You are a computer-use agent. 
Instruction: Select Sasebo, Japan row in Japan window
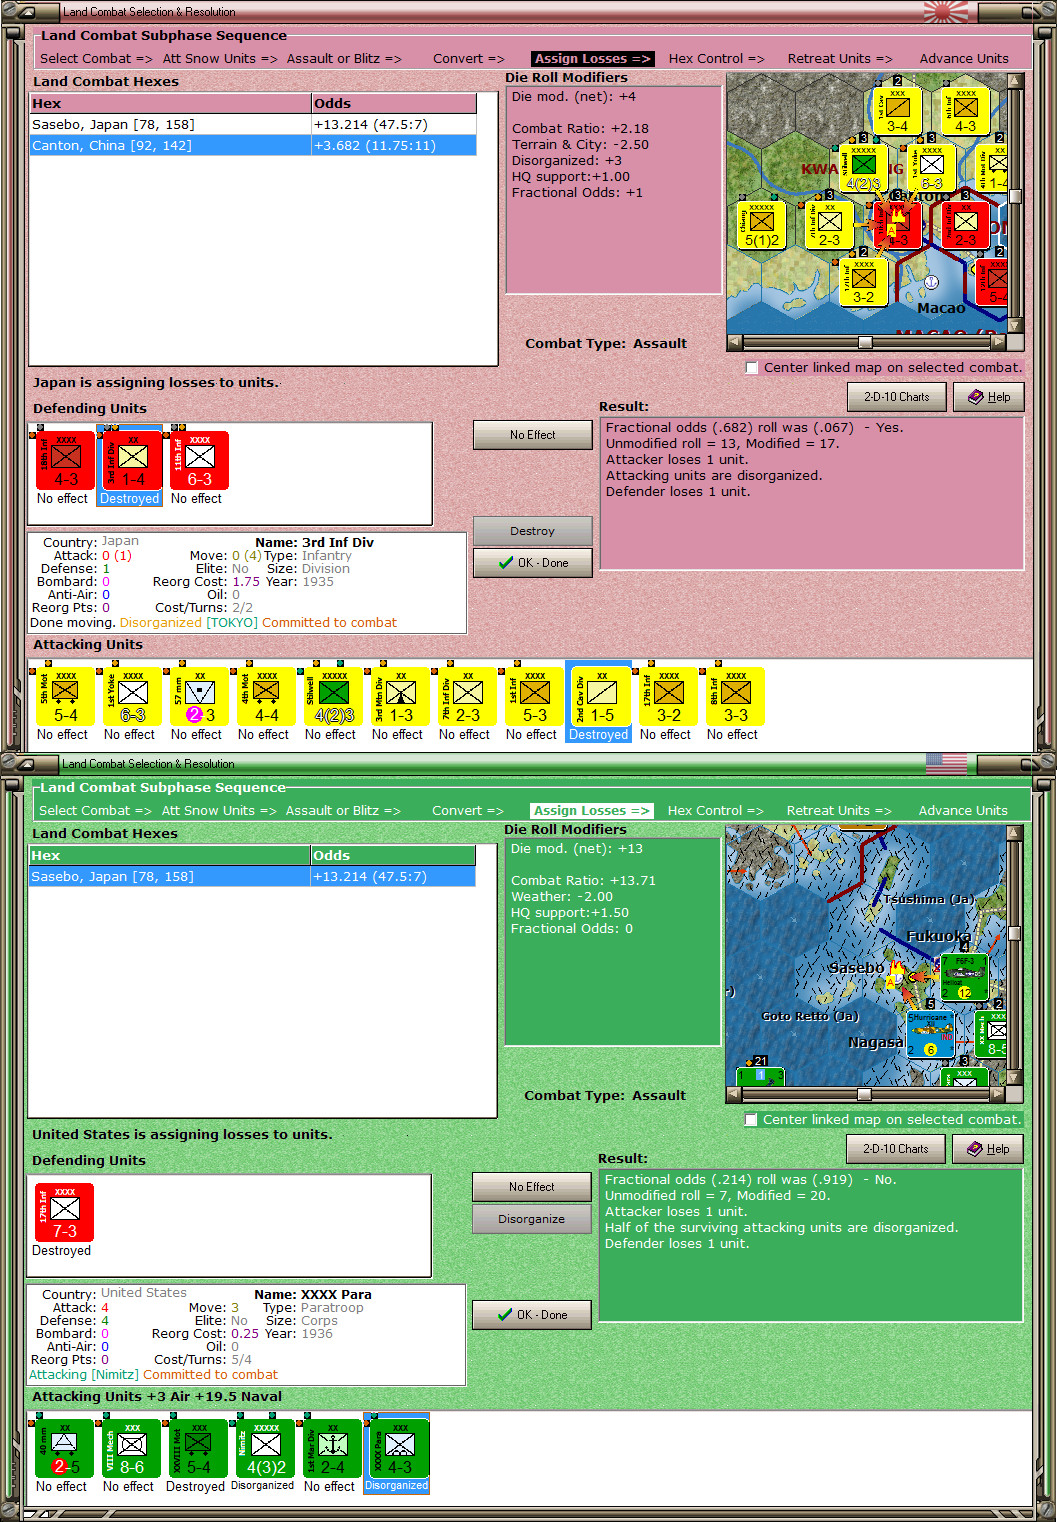pyautogui.click(x=254, y=125)
